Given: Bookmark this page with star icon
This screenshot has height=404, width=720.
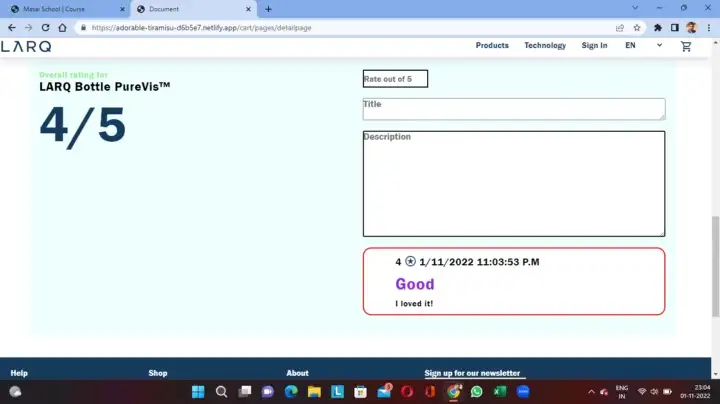Looking at the screenshot, I should click(637, 28).
